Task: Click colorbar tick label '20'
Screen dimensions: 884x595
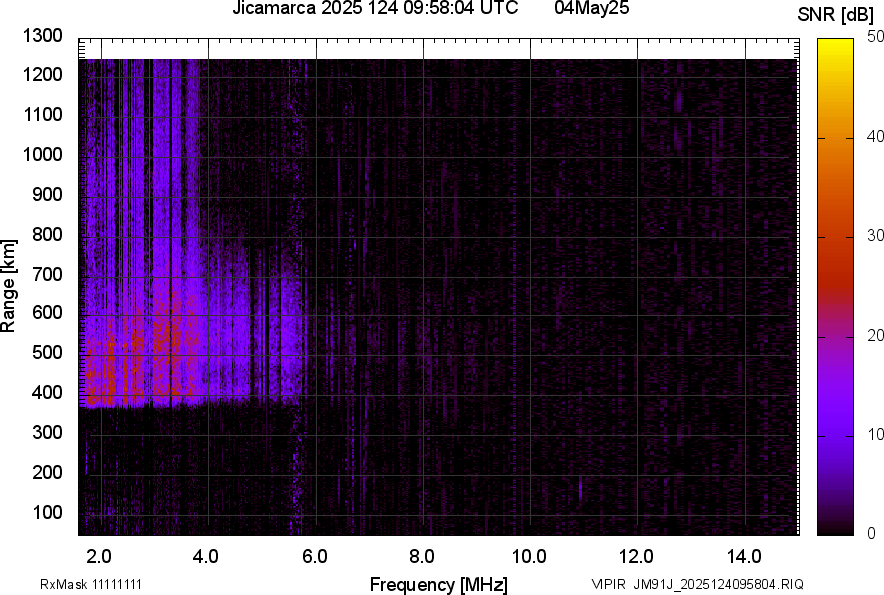Action: [x=875, y=335]
